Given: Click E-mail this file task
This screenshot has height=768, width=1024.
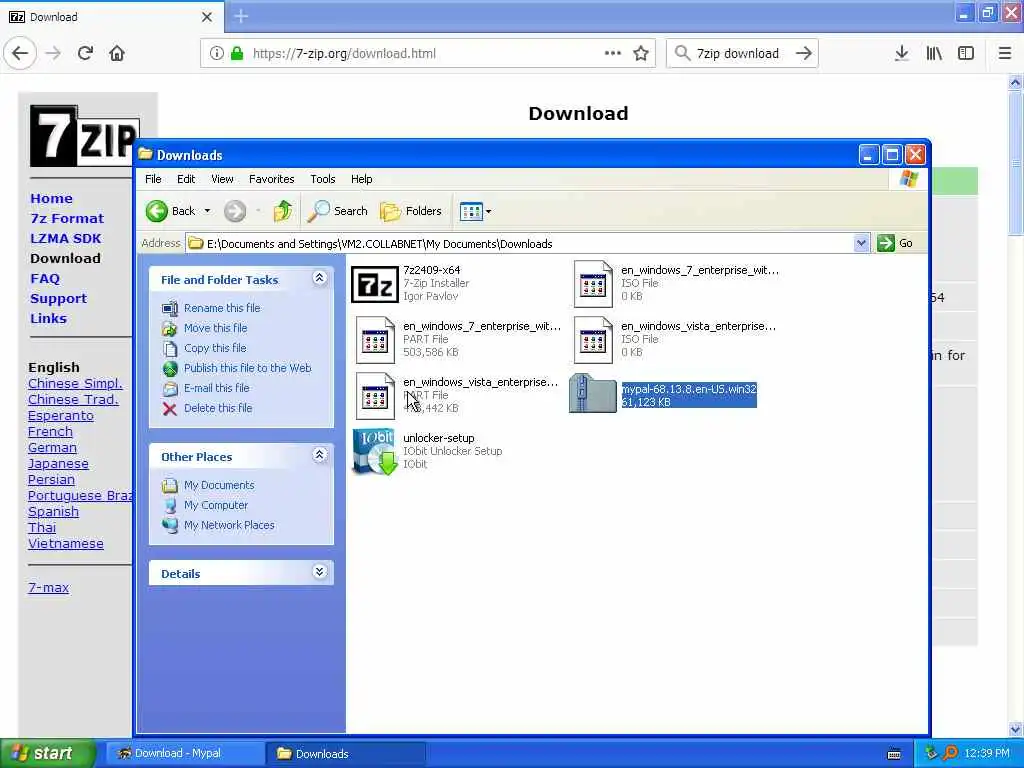Looking at the screenshot, I should point(217,388).
